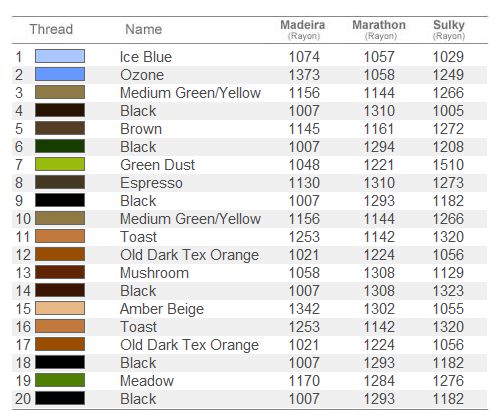Click the Meadow green swatch in row 19
The image size is (500, 420).
(60, 380)
